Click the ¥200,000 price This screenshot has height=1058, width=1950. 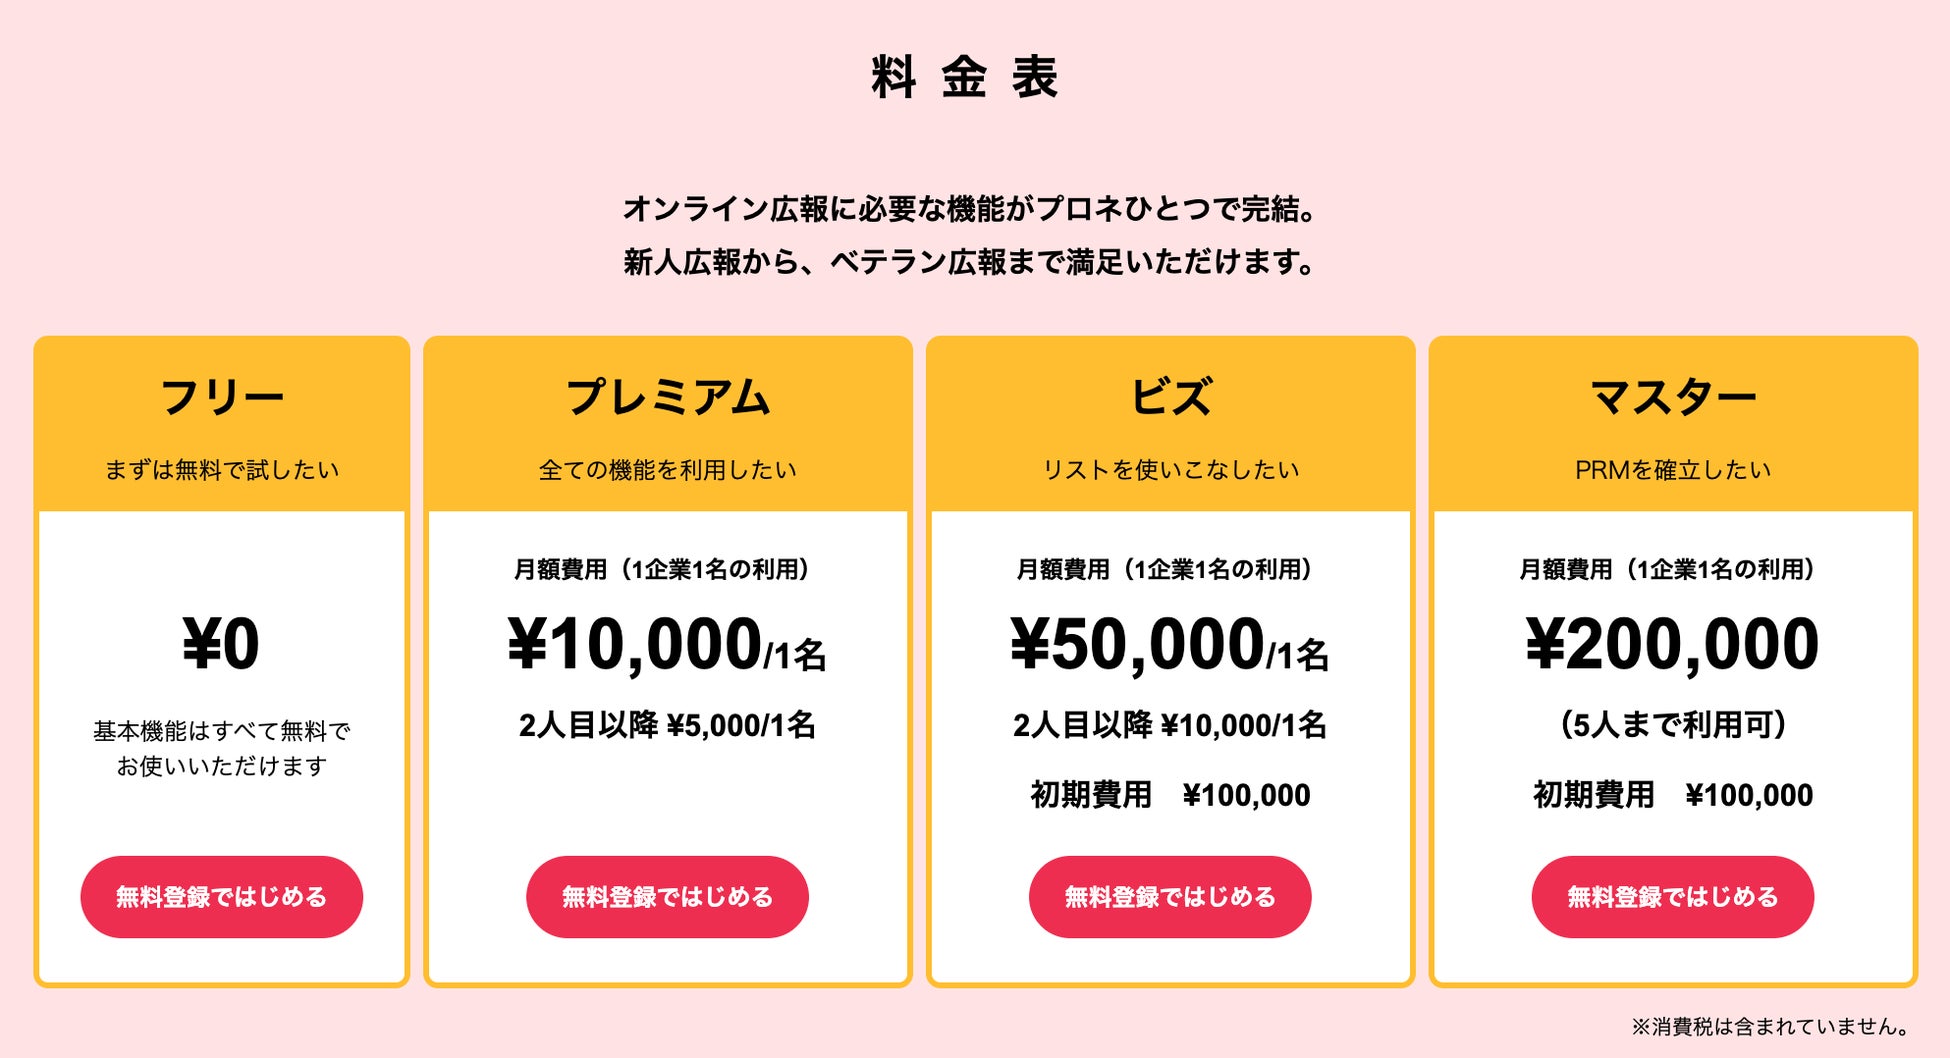point(1672,644)
